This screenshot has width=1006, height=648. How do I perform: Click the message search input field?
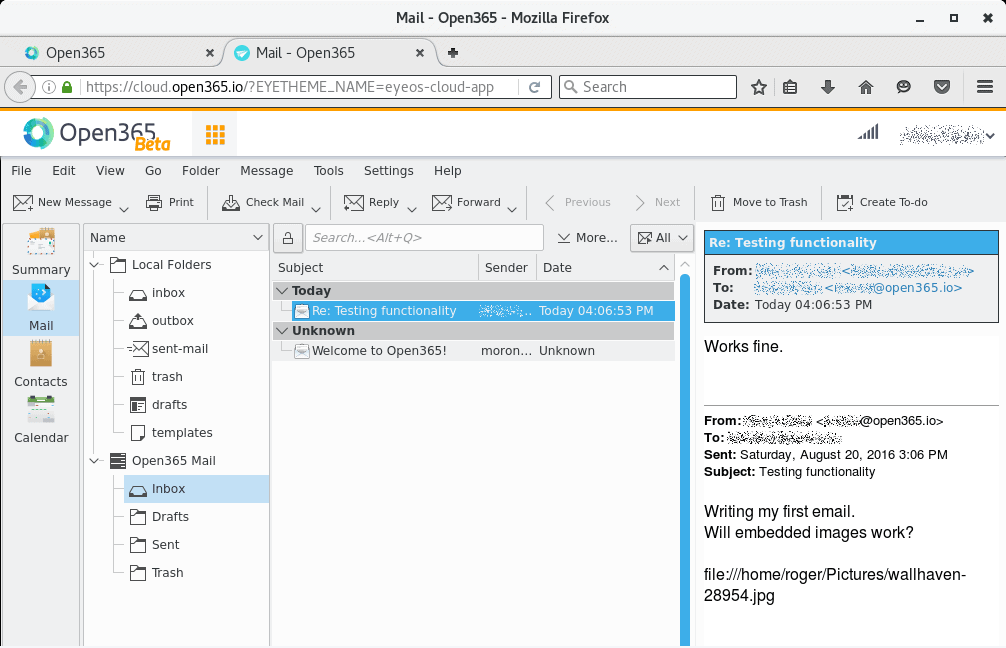pyautogui.click(x=424, y=238)
